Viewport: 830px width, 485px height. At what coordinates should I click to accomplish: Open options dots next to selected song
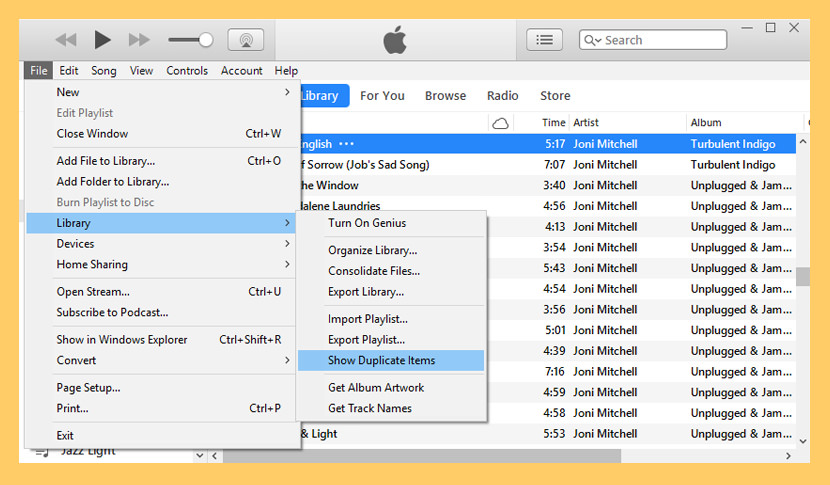[346, 144]
